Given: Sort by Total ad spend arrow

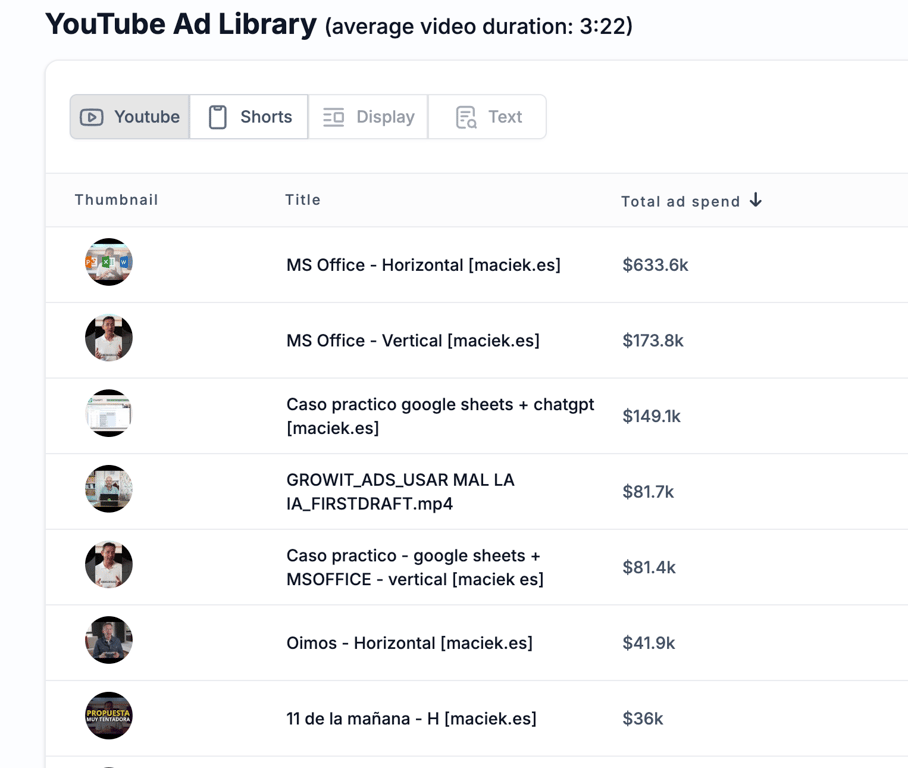Looking at the screenshot, I should 756,200.
